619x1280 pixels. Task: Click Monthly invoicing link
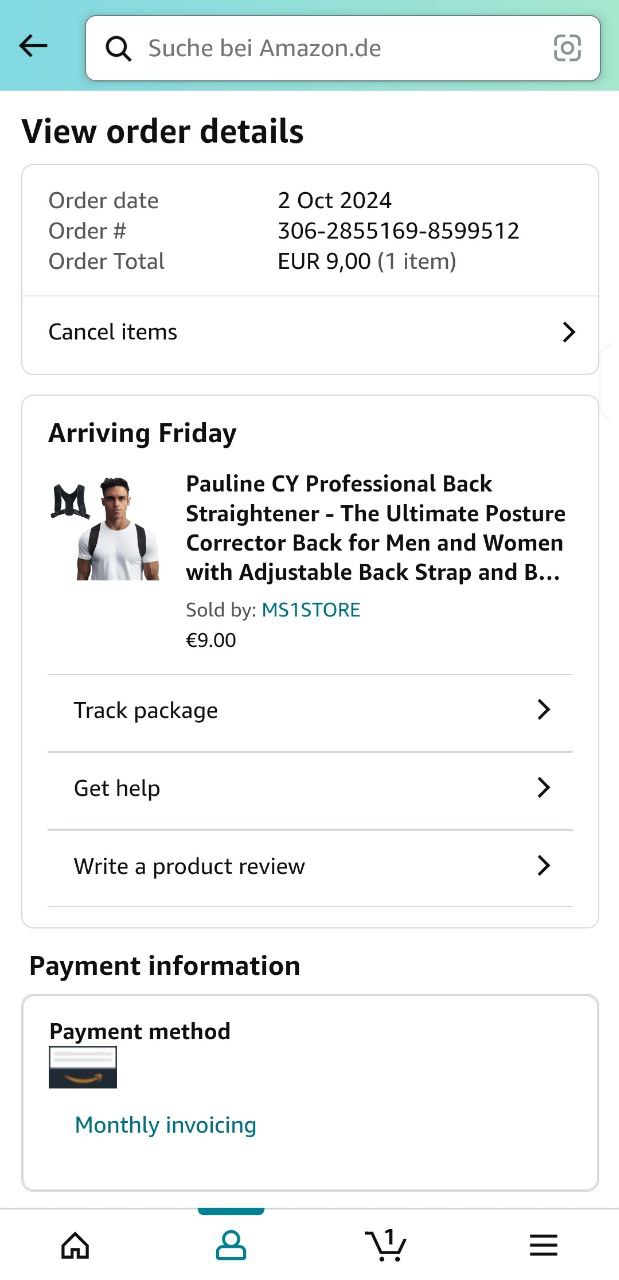pyautogui.click(x=166, y=1125)
